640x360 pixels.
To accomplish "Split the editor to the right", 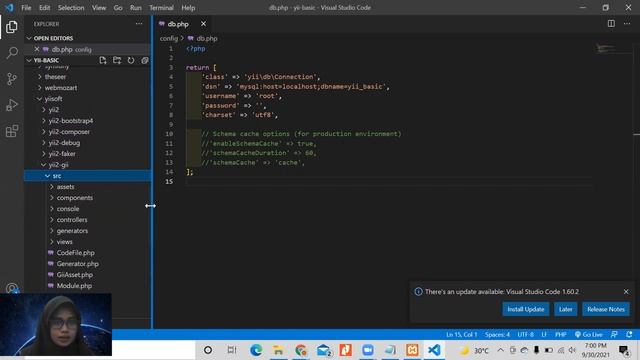I will point(611,24).
